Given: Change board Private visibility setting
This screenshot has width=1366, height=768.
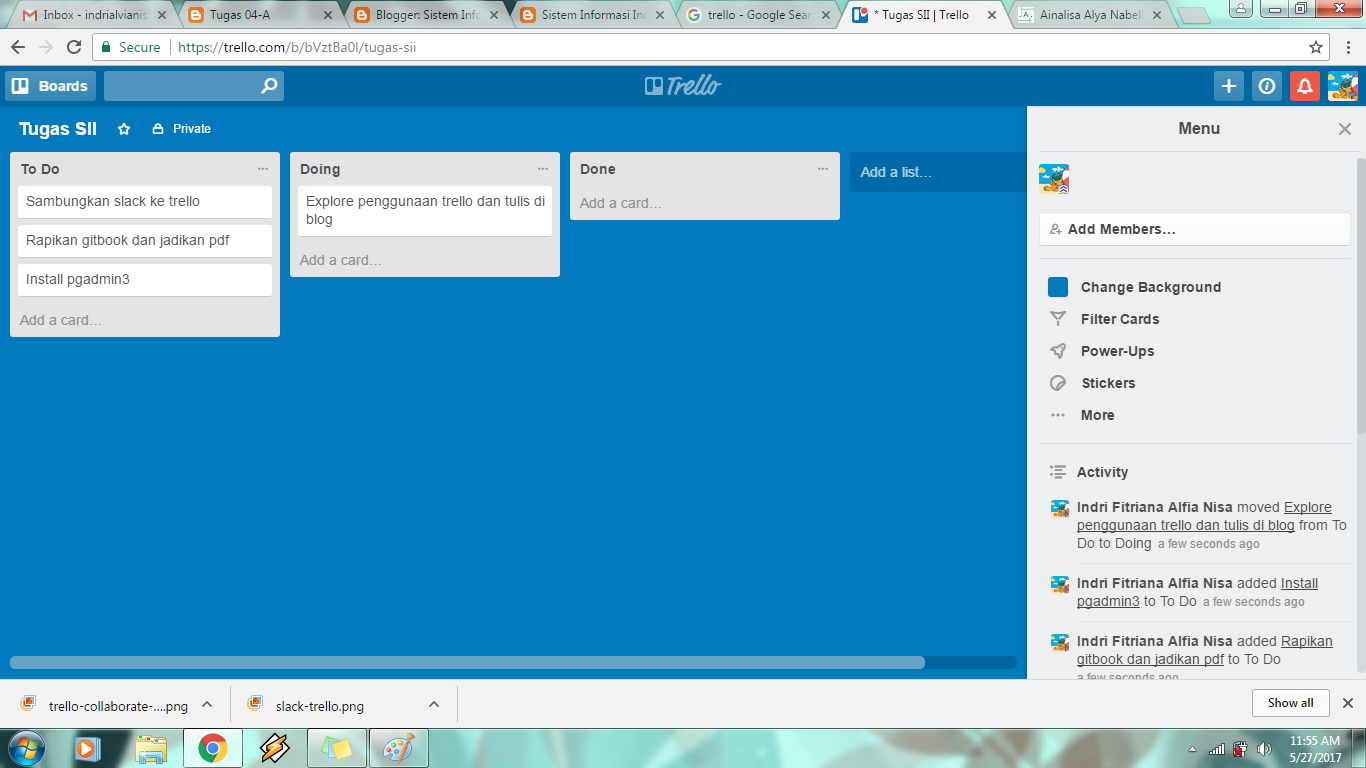Looking at the screenshot, I should [x=182, y=129].
